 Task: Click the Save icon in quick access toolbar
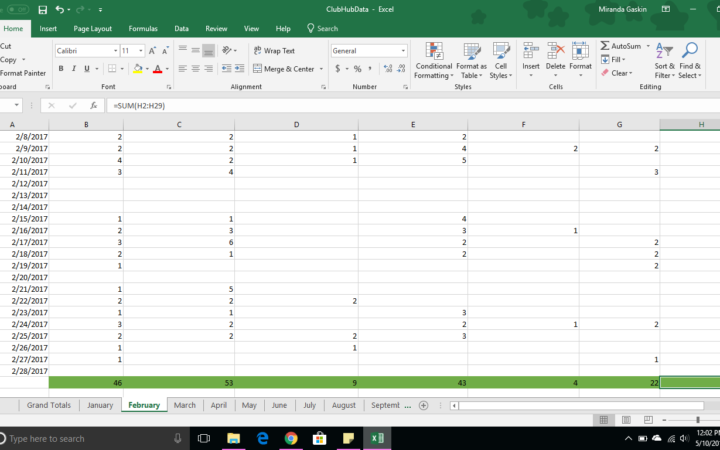pos(43,9)
